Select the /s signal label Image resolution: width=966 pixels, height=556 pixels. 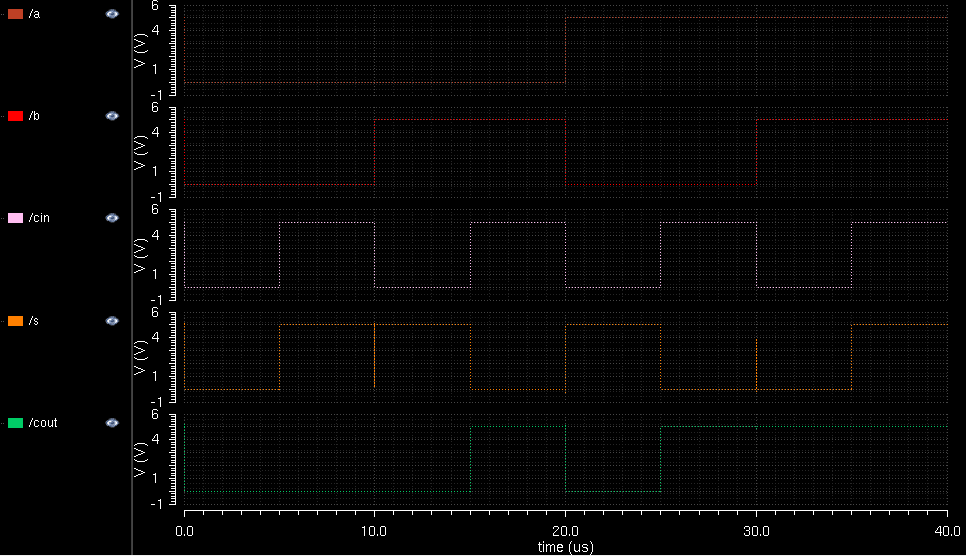tap(35, 321)
